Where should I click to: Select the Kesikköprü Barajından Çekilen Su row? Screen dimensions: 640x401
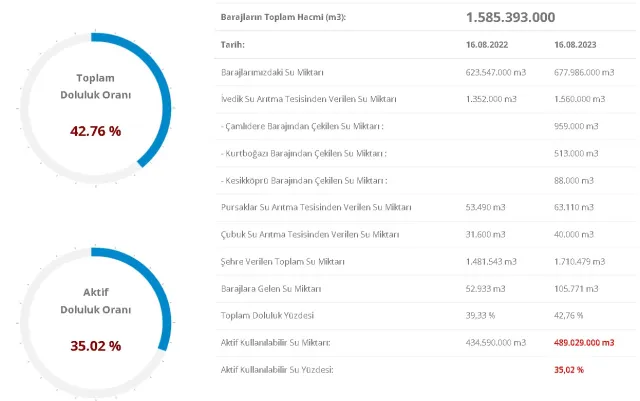click(303, 180)
